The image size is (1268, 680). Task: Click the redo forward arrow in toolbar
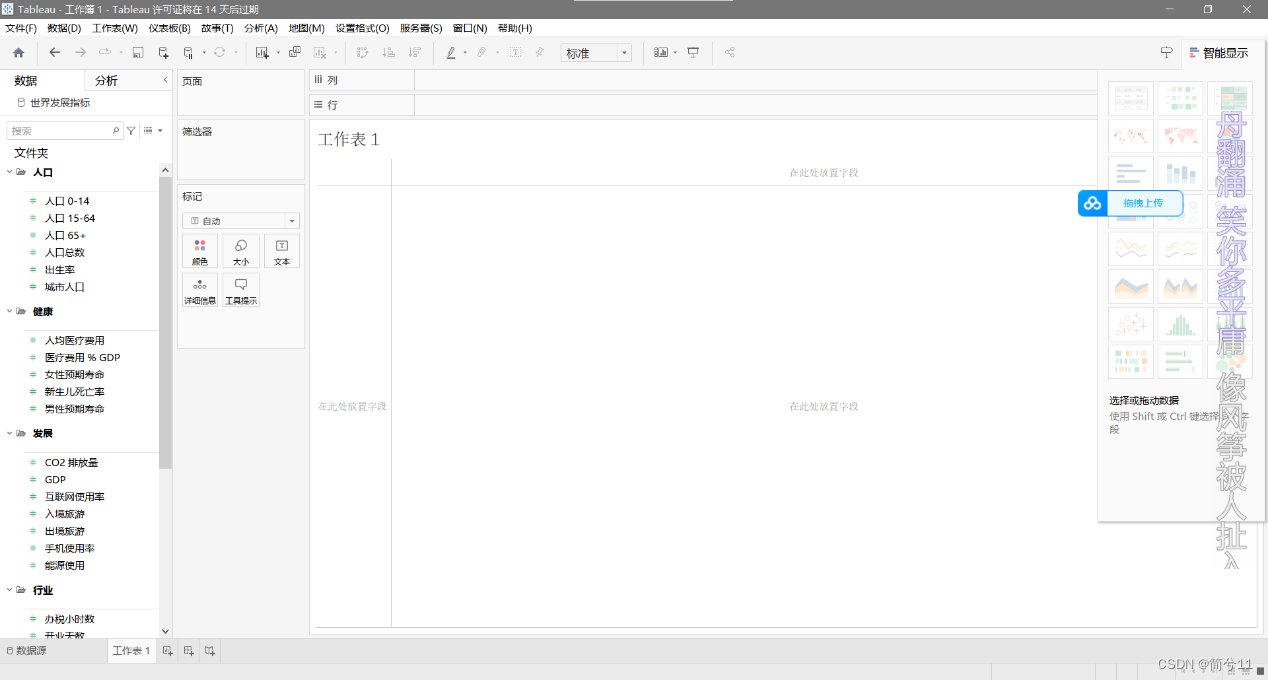(x=80, y=53)
